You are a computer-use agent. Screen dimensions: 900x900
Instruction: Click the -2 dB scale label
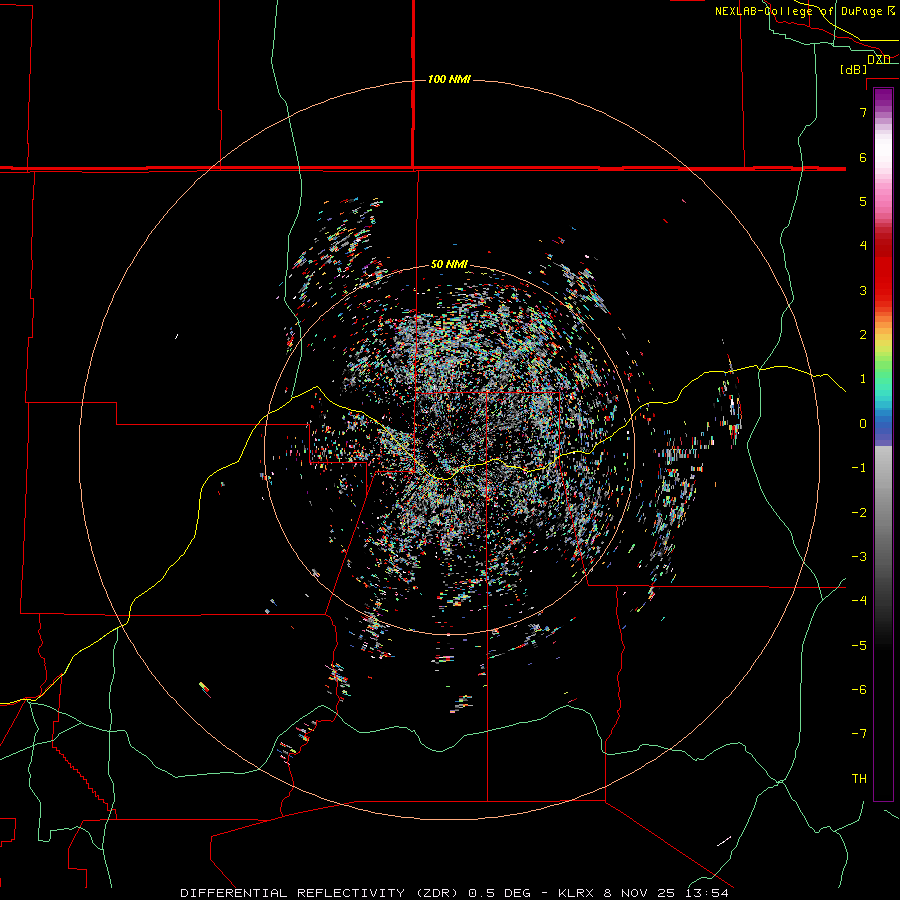click(859, 513)
